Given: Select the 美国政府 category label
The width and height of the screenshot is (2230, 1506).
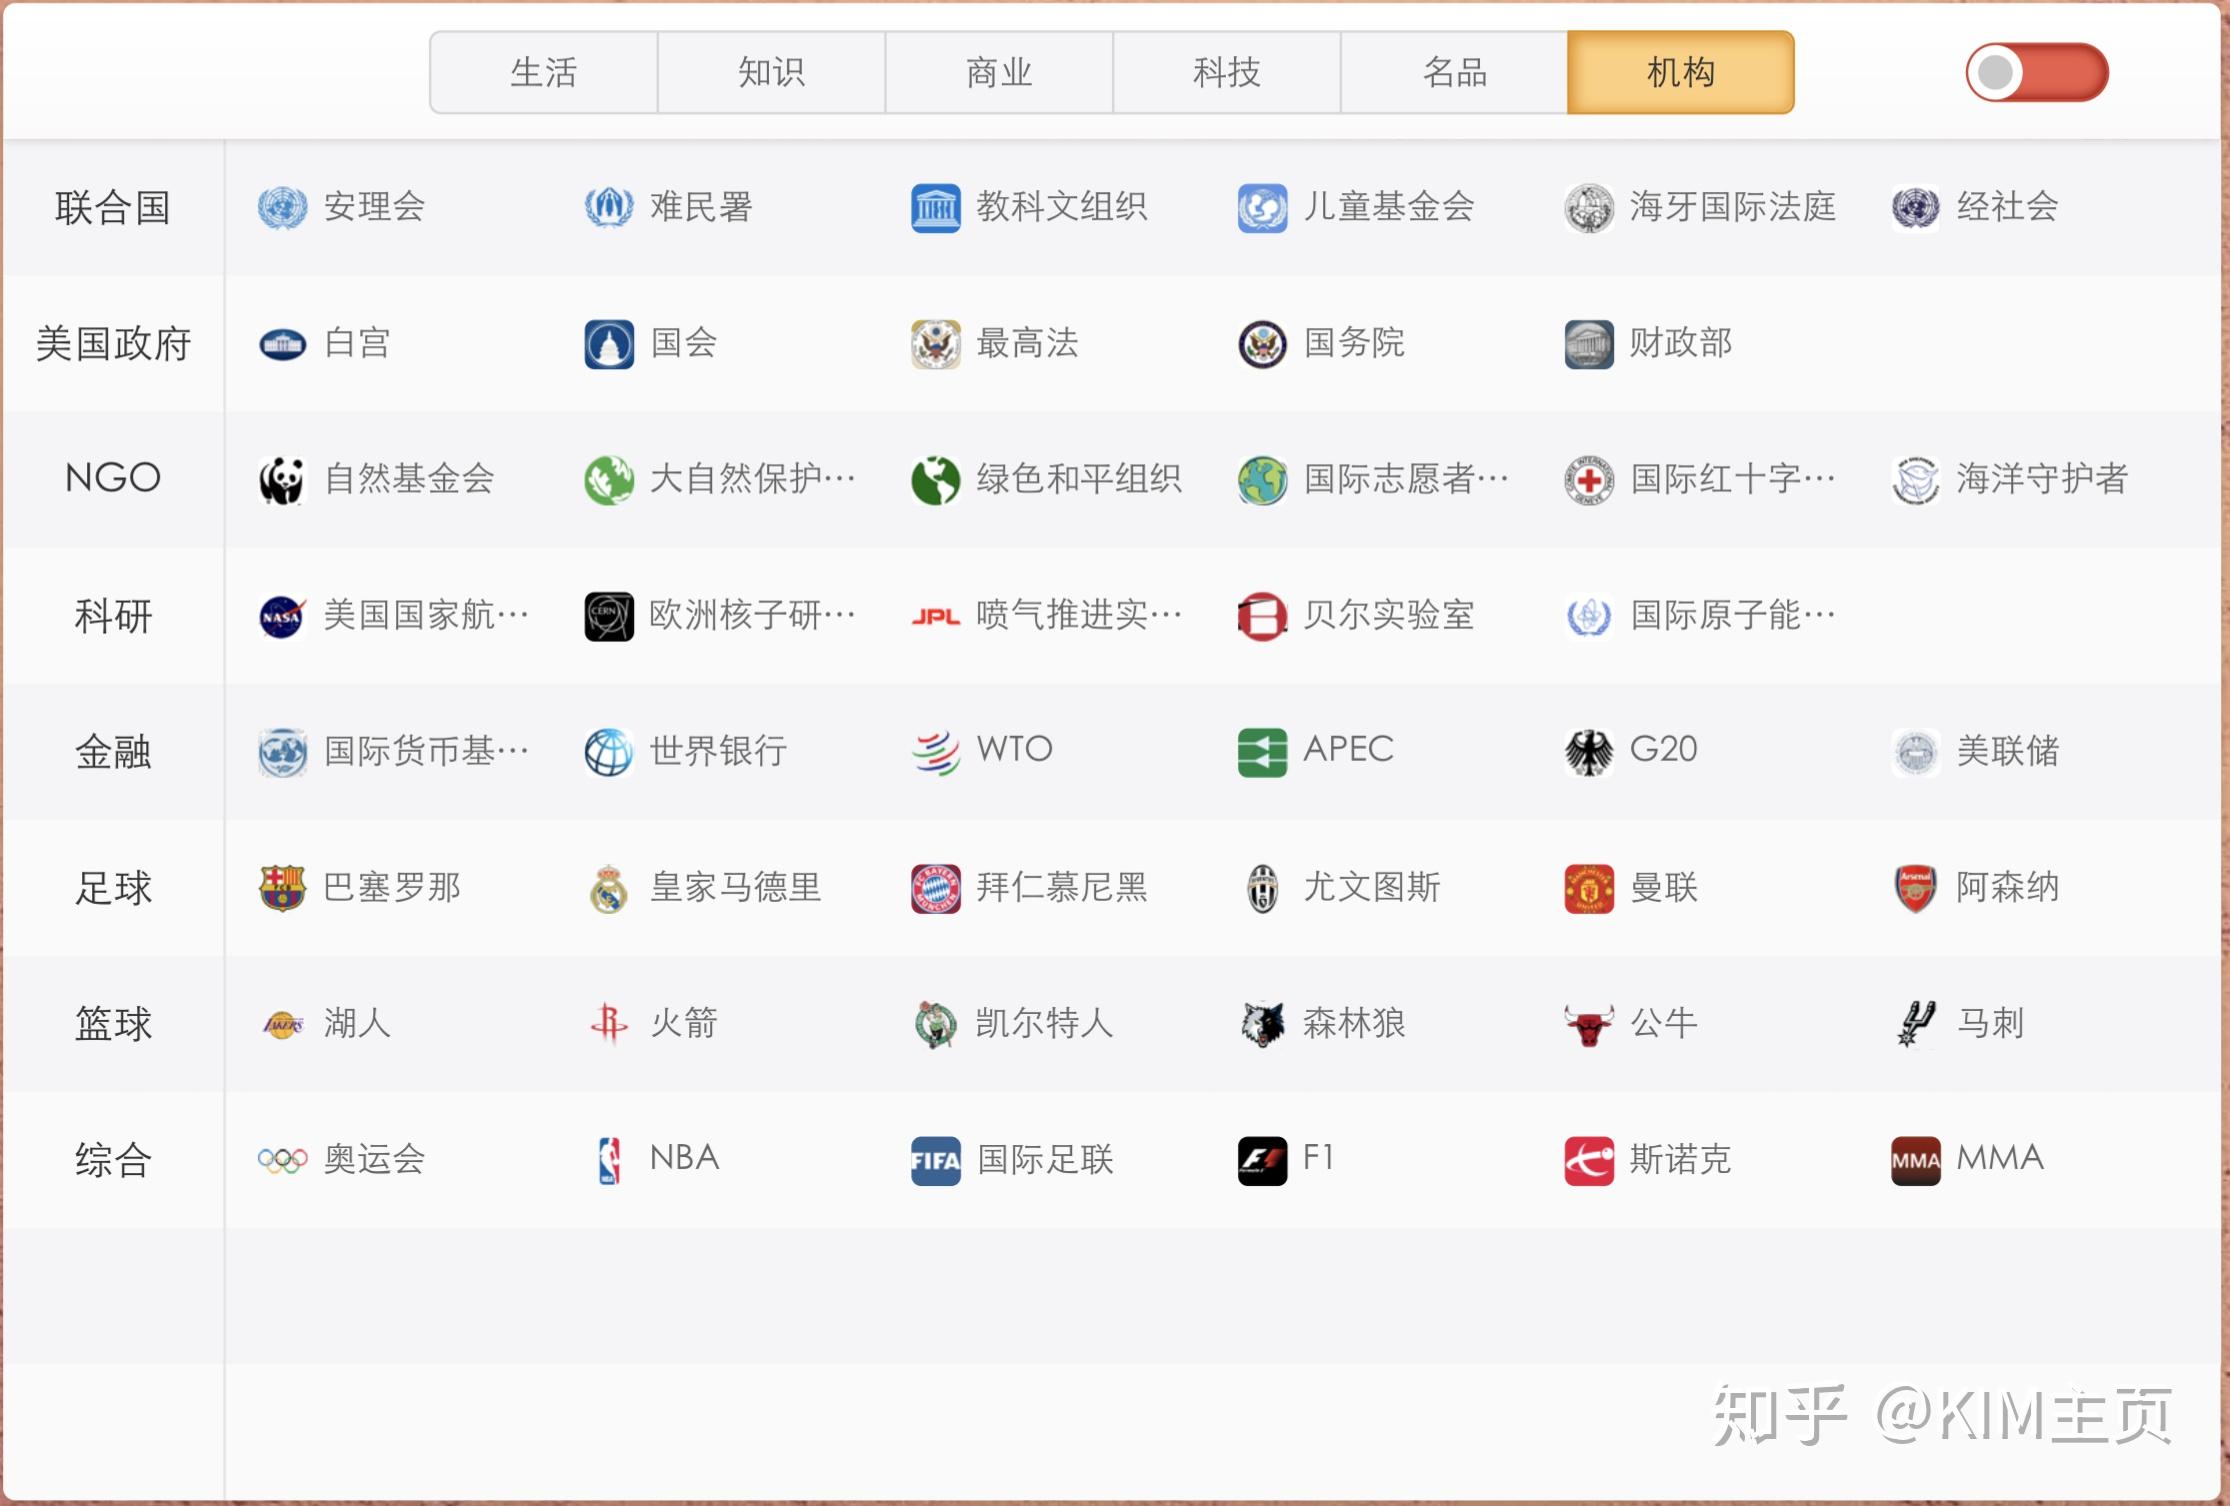Looking at the screenshot, I should coord(113,344).
